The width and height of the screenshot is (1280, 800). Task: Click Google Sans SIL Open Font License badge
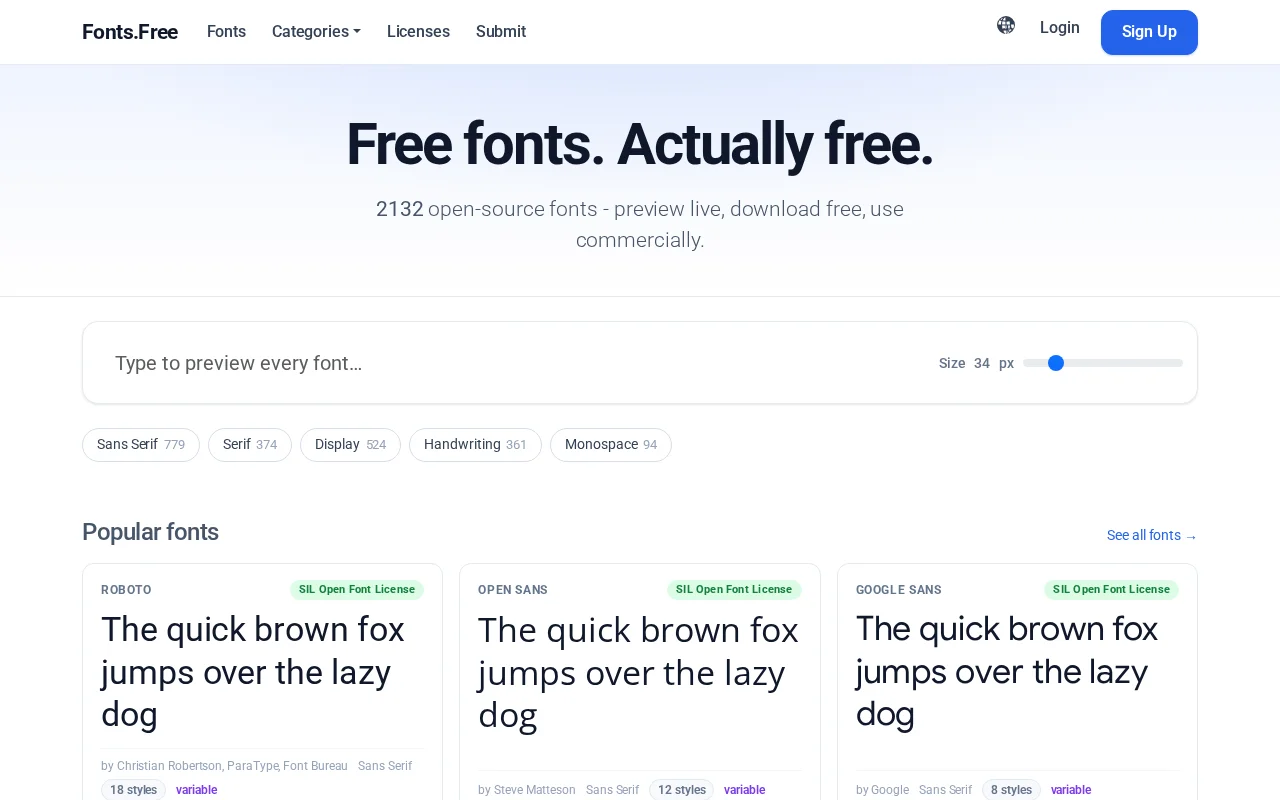pos(1111,590)
